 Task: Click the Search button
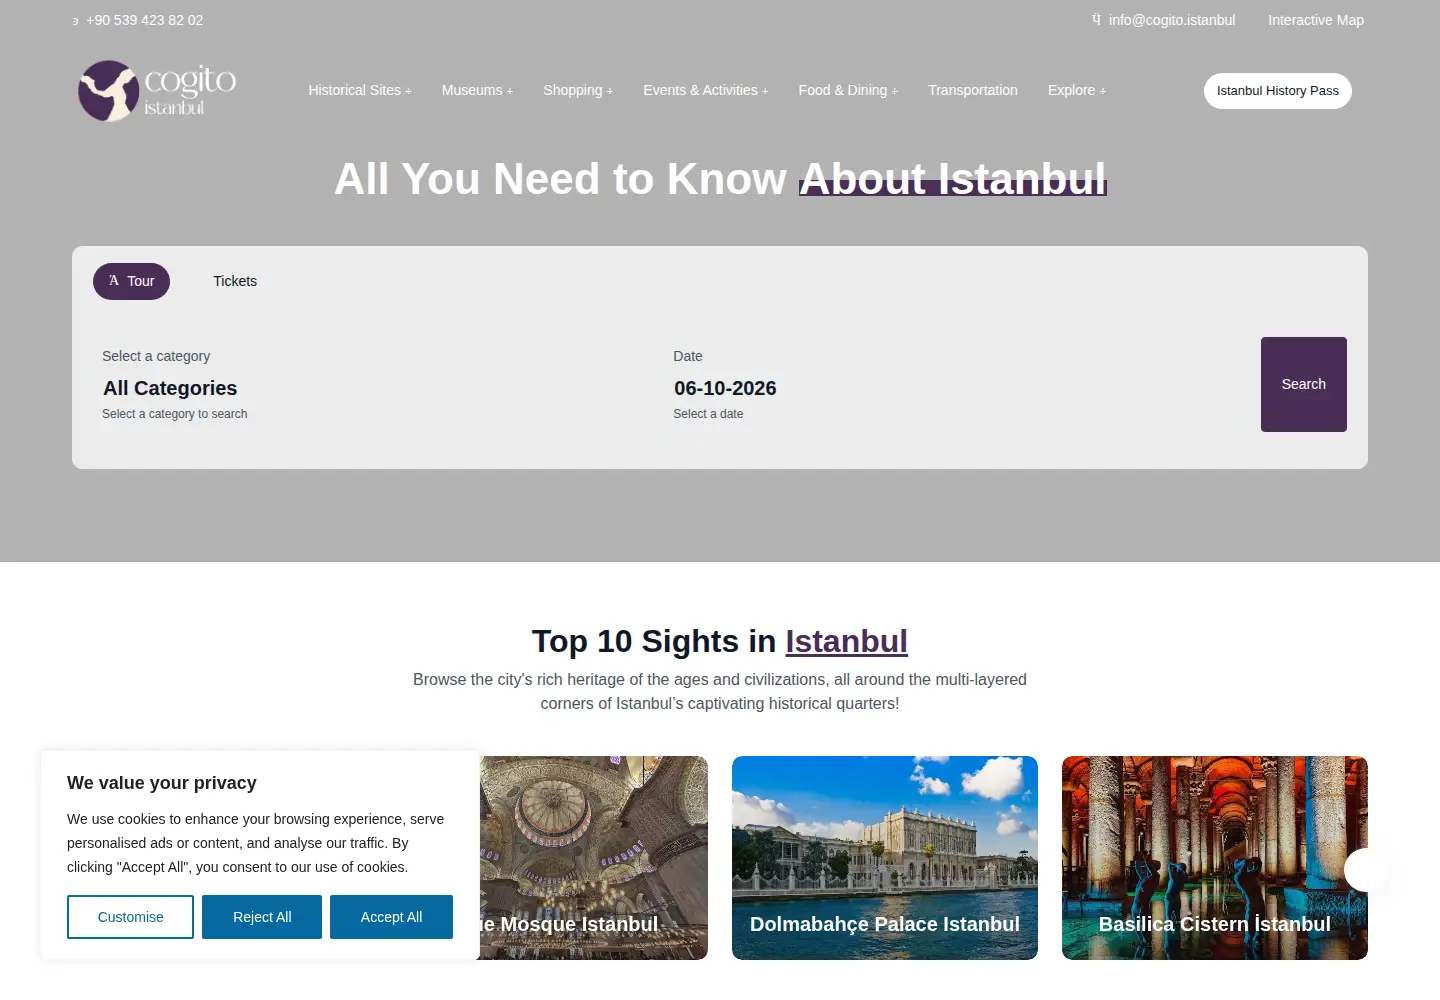click(1304, 384)
